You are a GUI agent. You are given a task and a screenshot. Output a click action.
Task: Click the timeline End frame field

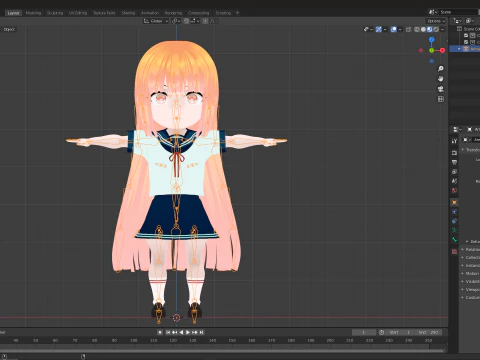point(429,332)
